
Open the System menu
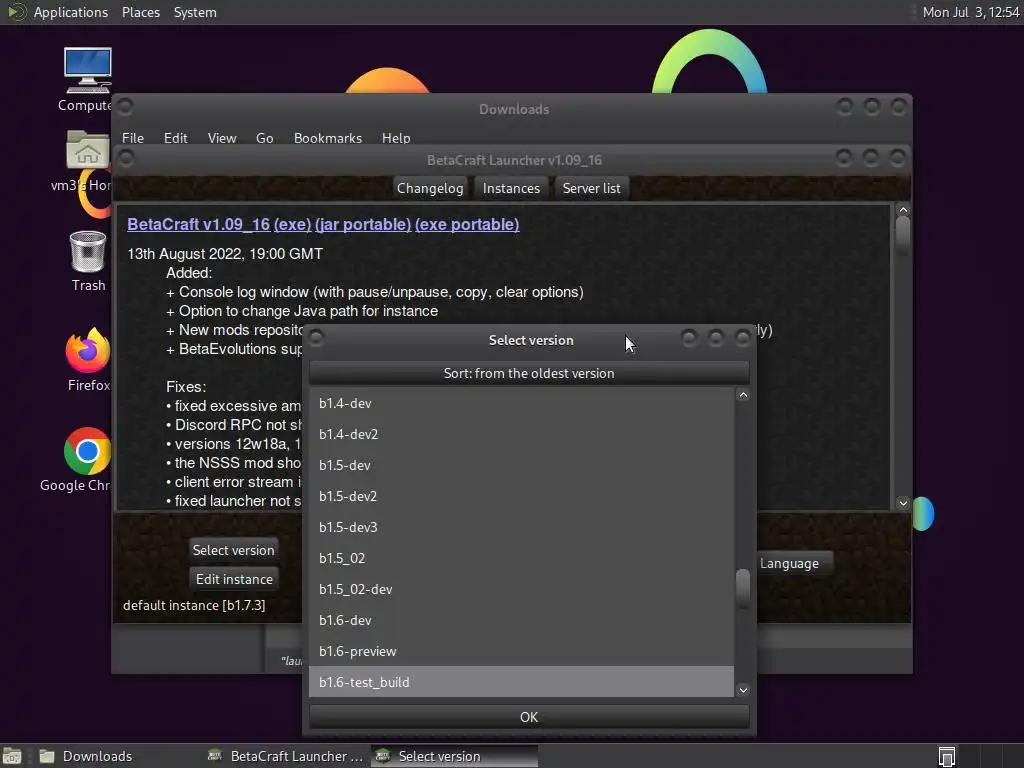pyautogui.click(x=195, y=12)
